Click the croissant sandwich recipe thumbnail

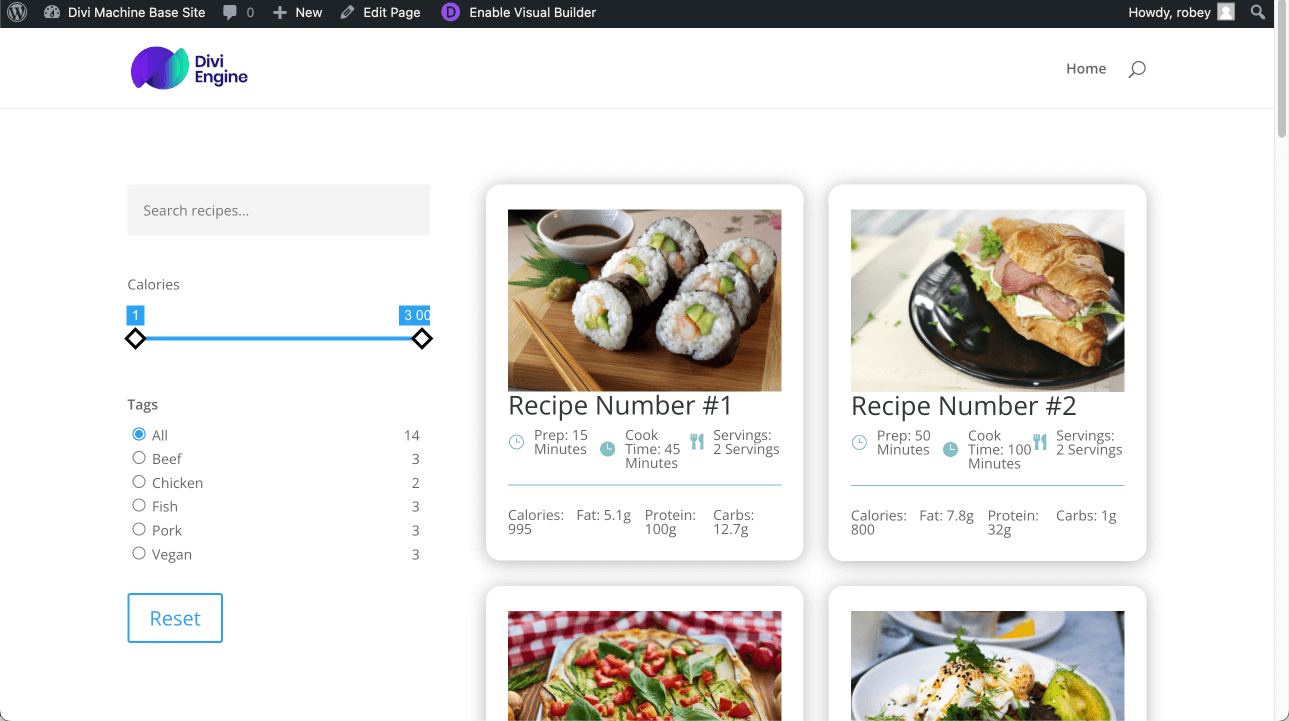tap(988, 300)
